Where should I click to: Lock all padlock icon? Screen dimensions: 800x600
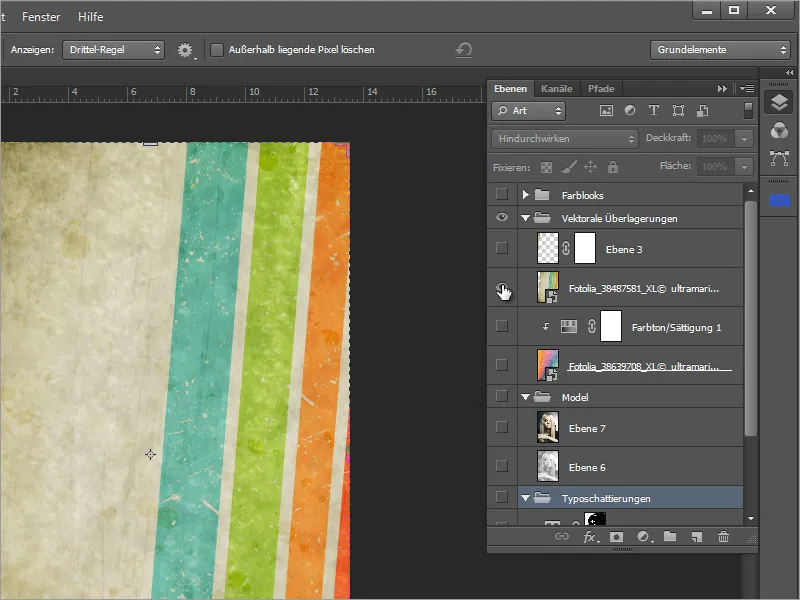tap(613, 167)
